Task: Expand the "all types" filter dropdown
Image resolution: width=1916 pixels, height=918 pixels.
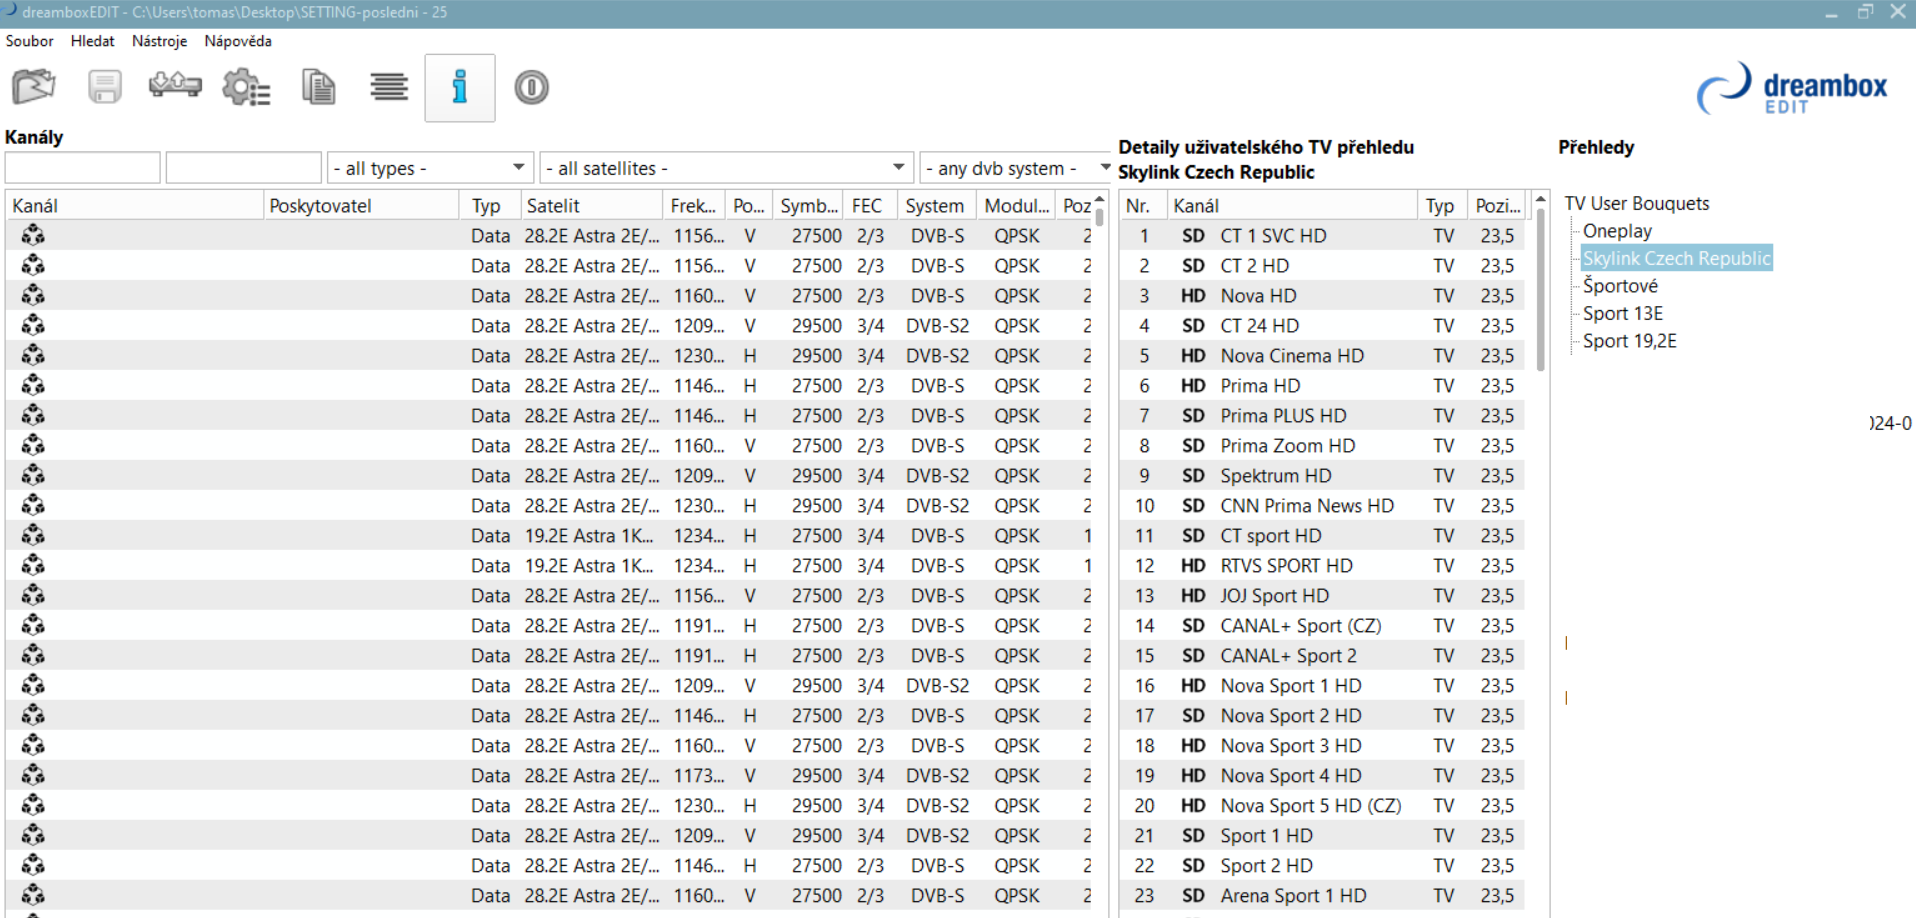Action: (x=430, y=168)
